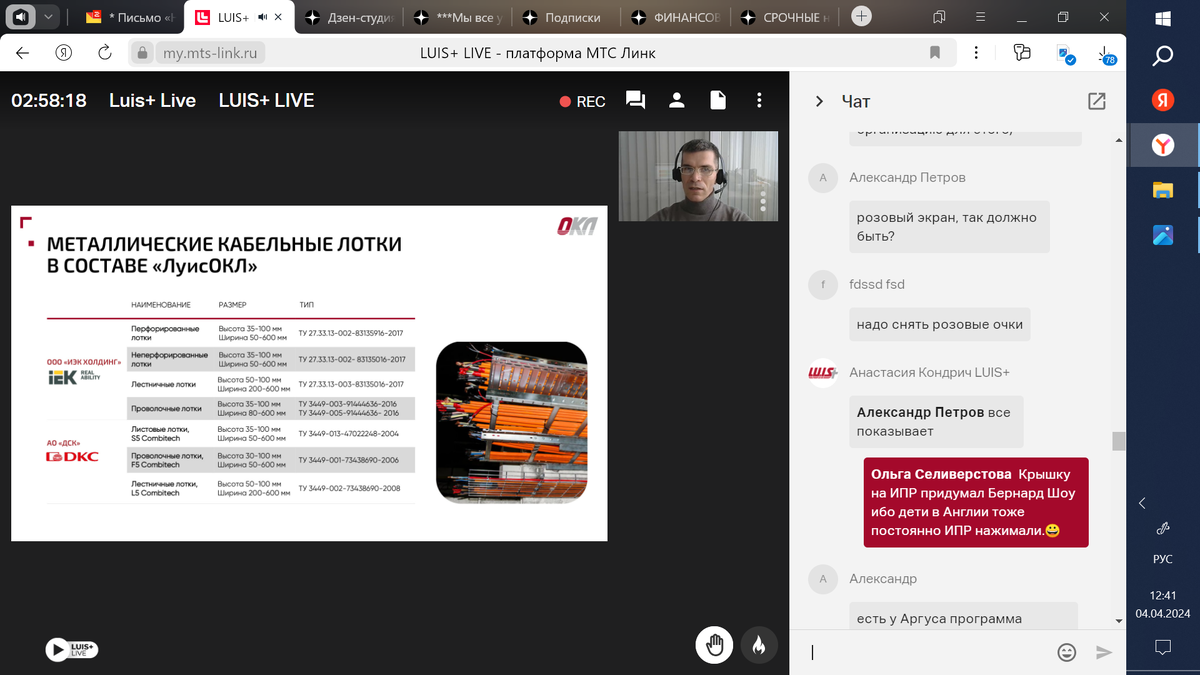
Task: Reload the current page
Action: pyautogui.click(x=104, y=53)
